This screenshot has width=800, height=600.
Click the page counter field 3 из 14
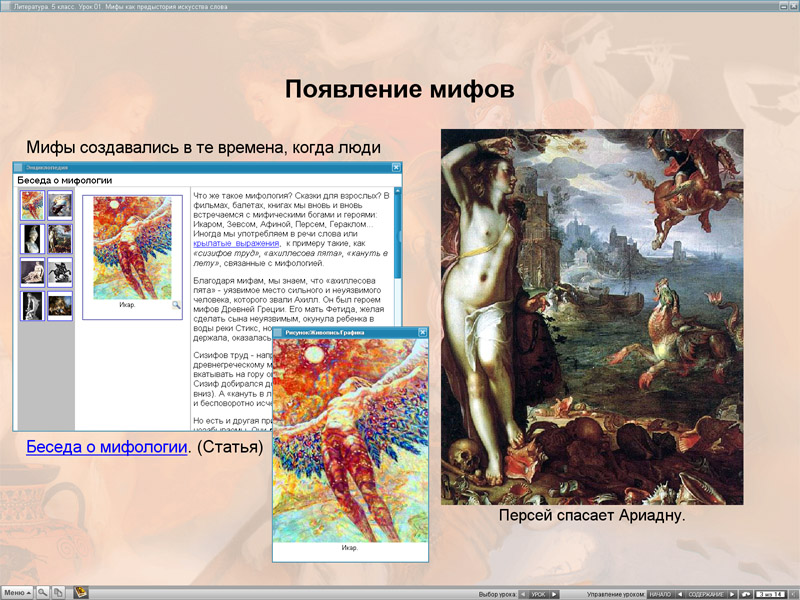pos(771,594)
